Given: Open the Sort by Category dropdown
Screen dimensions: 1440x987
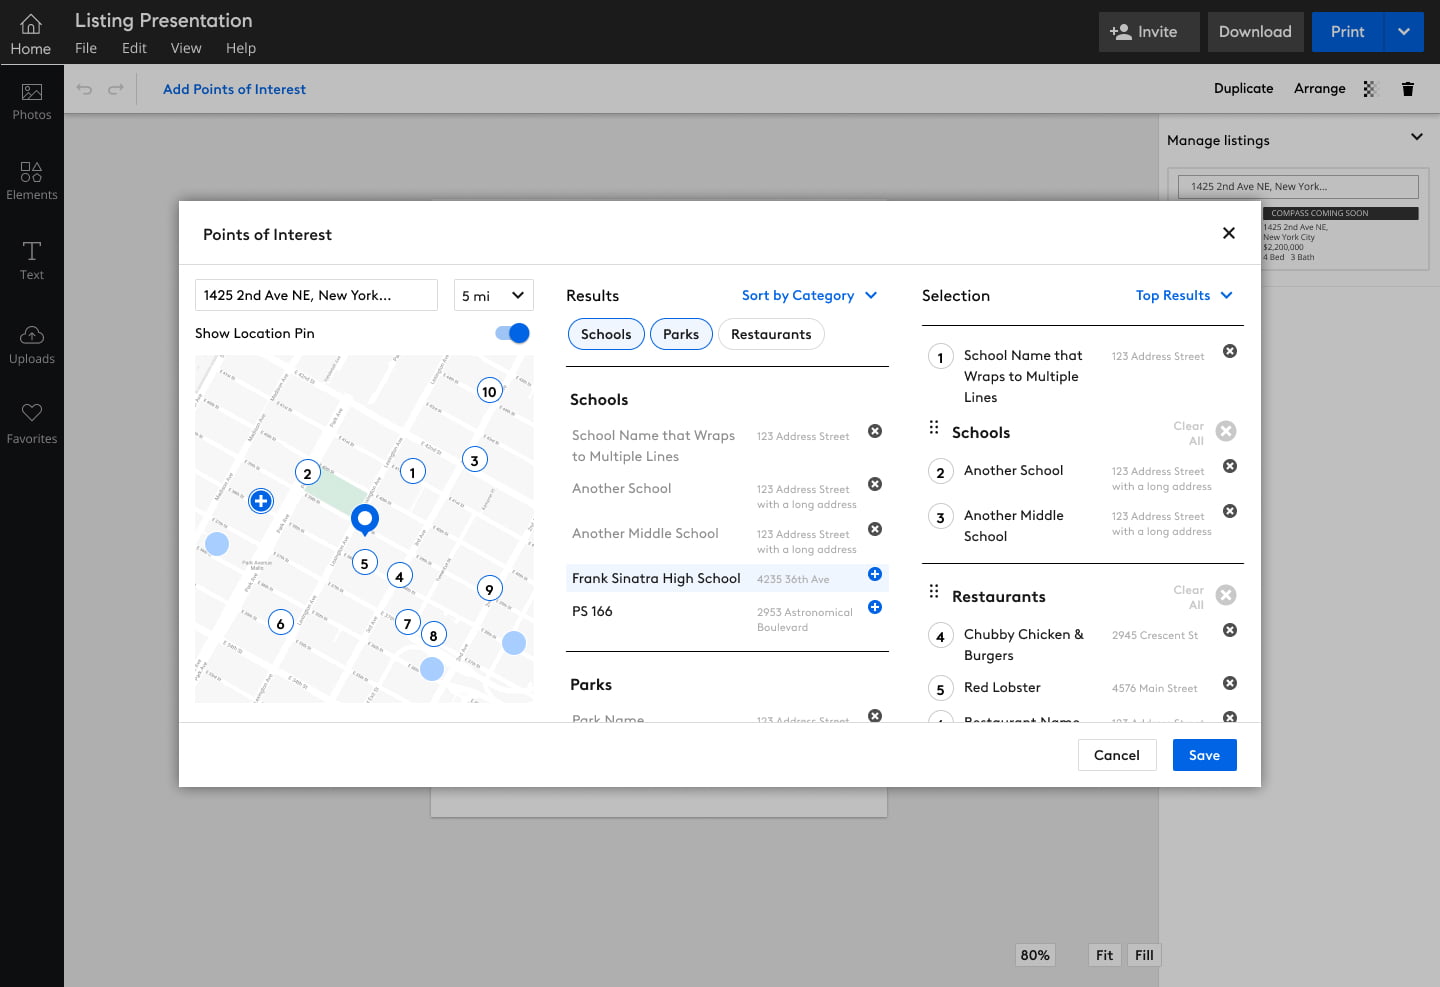Looking at the screenshot, I should 809,295.
